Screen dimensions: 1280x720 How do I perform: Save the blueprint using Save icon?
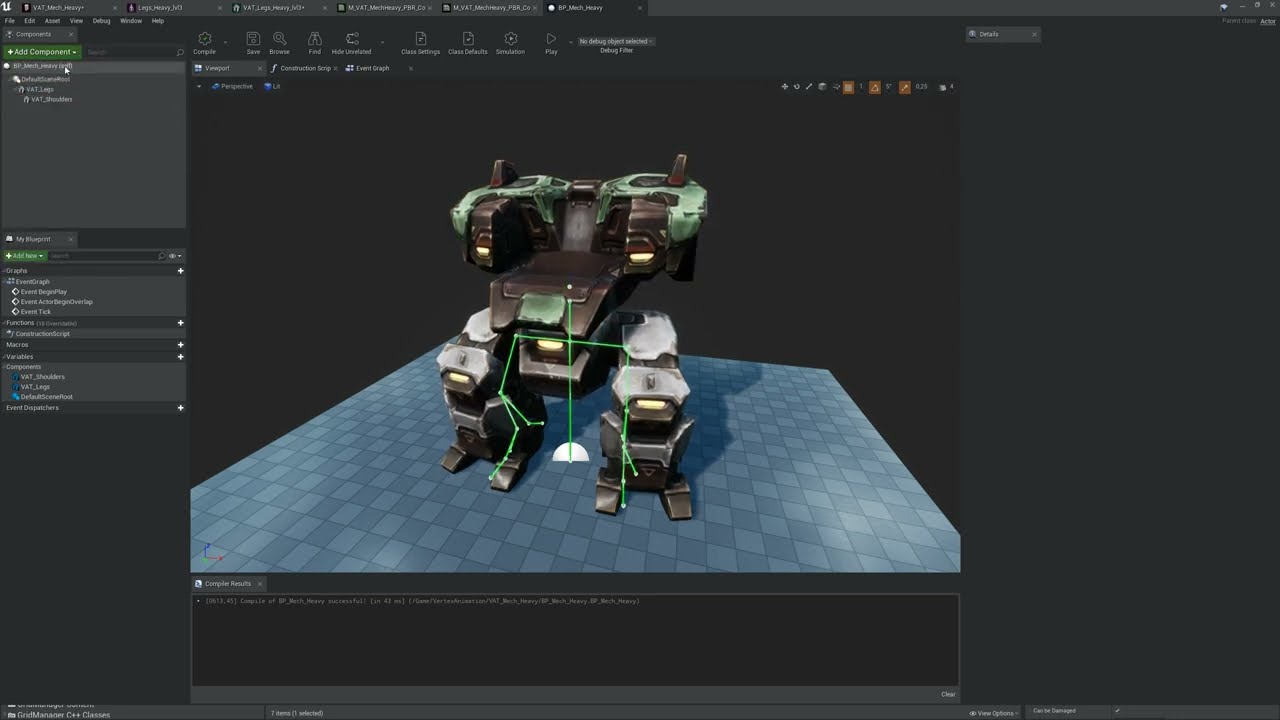pos(253,43)
